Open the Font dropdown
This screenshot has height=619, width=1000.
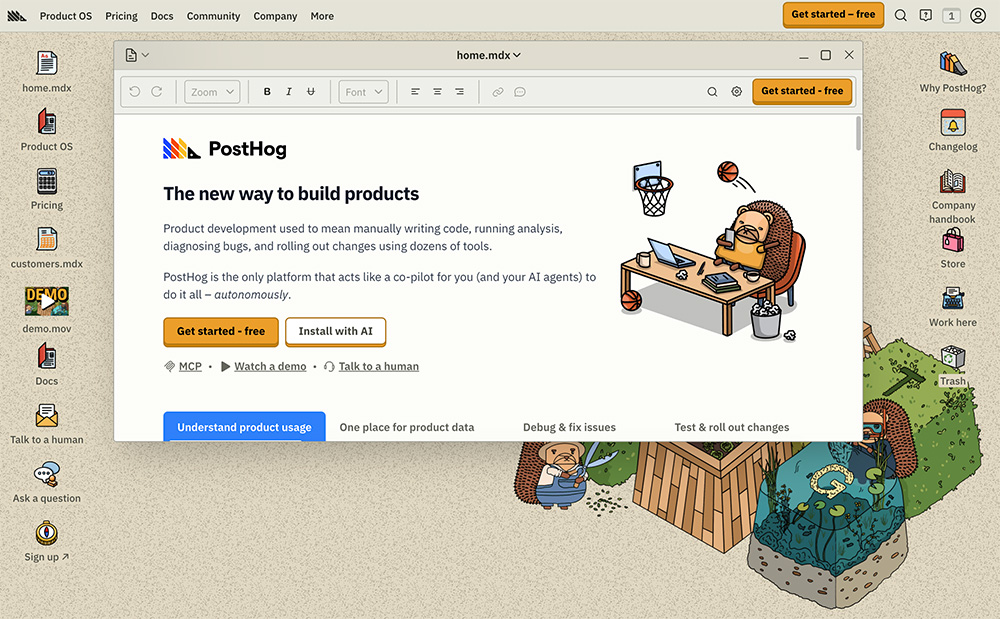click(364, 92)
